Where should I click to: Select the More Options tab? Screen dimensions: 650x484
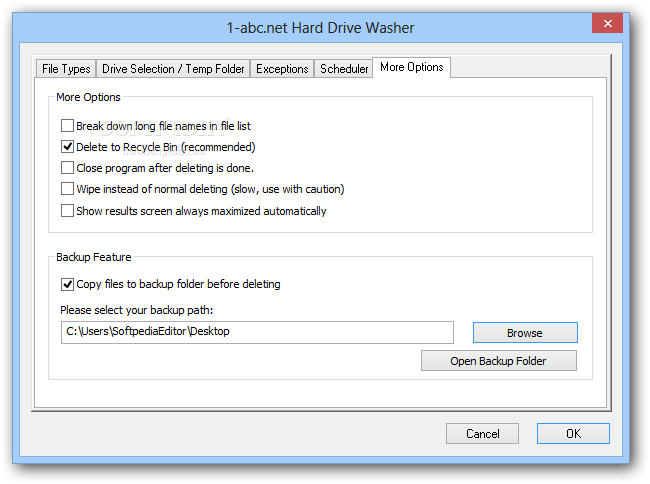tap(412, 67)
